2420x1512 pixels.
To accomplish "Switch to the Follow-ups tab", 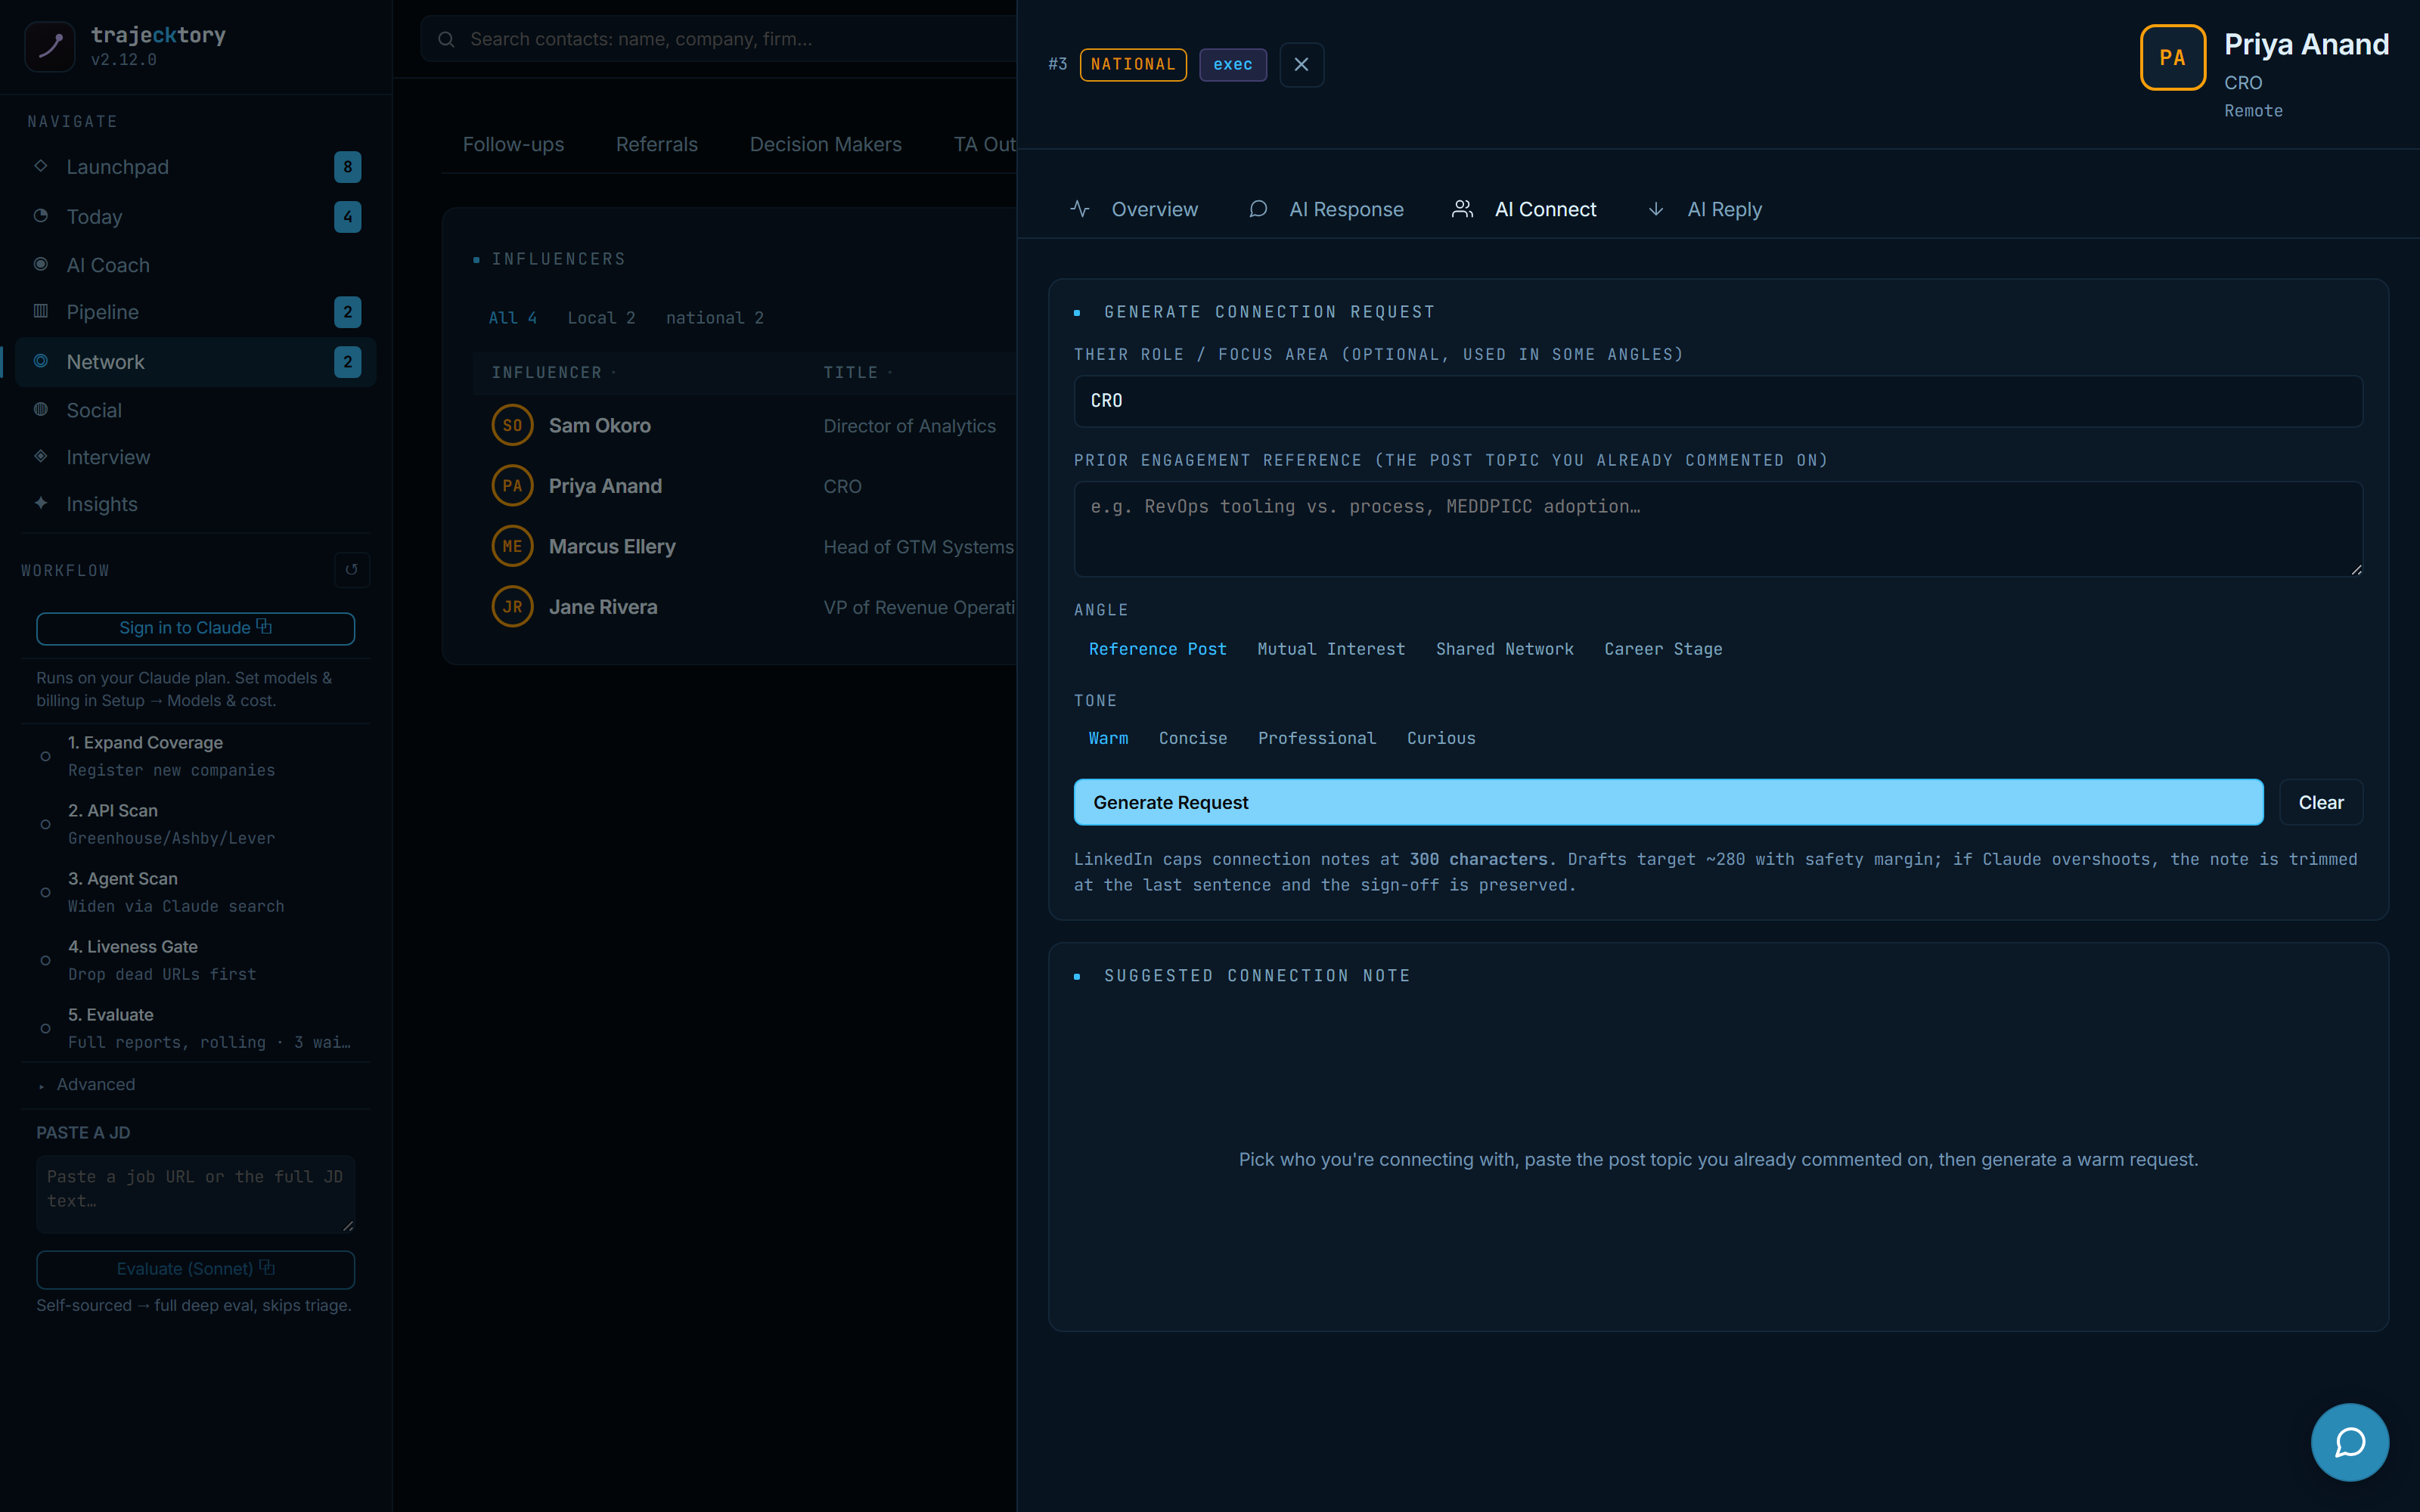I will (513, 144).
